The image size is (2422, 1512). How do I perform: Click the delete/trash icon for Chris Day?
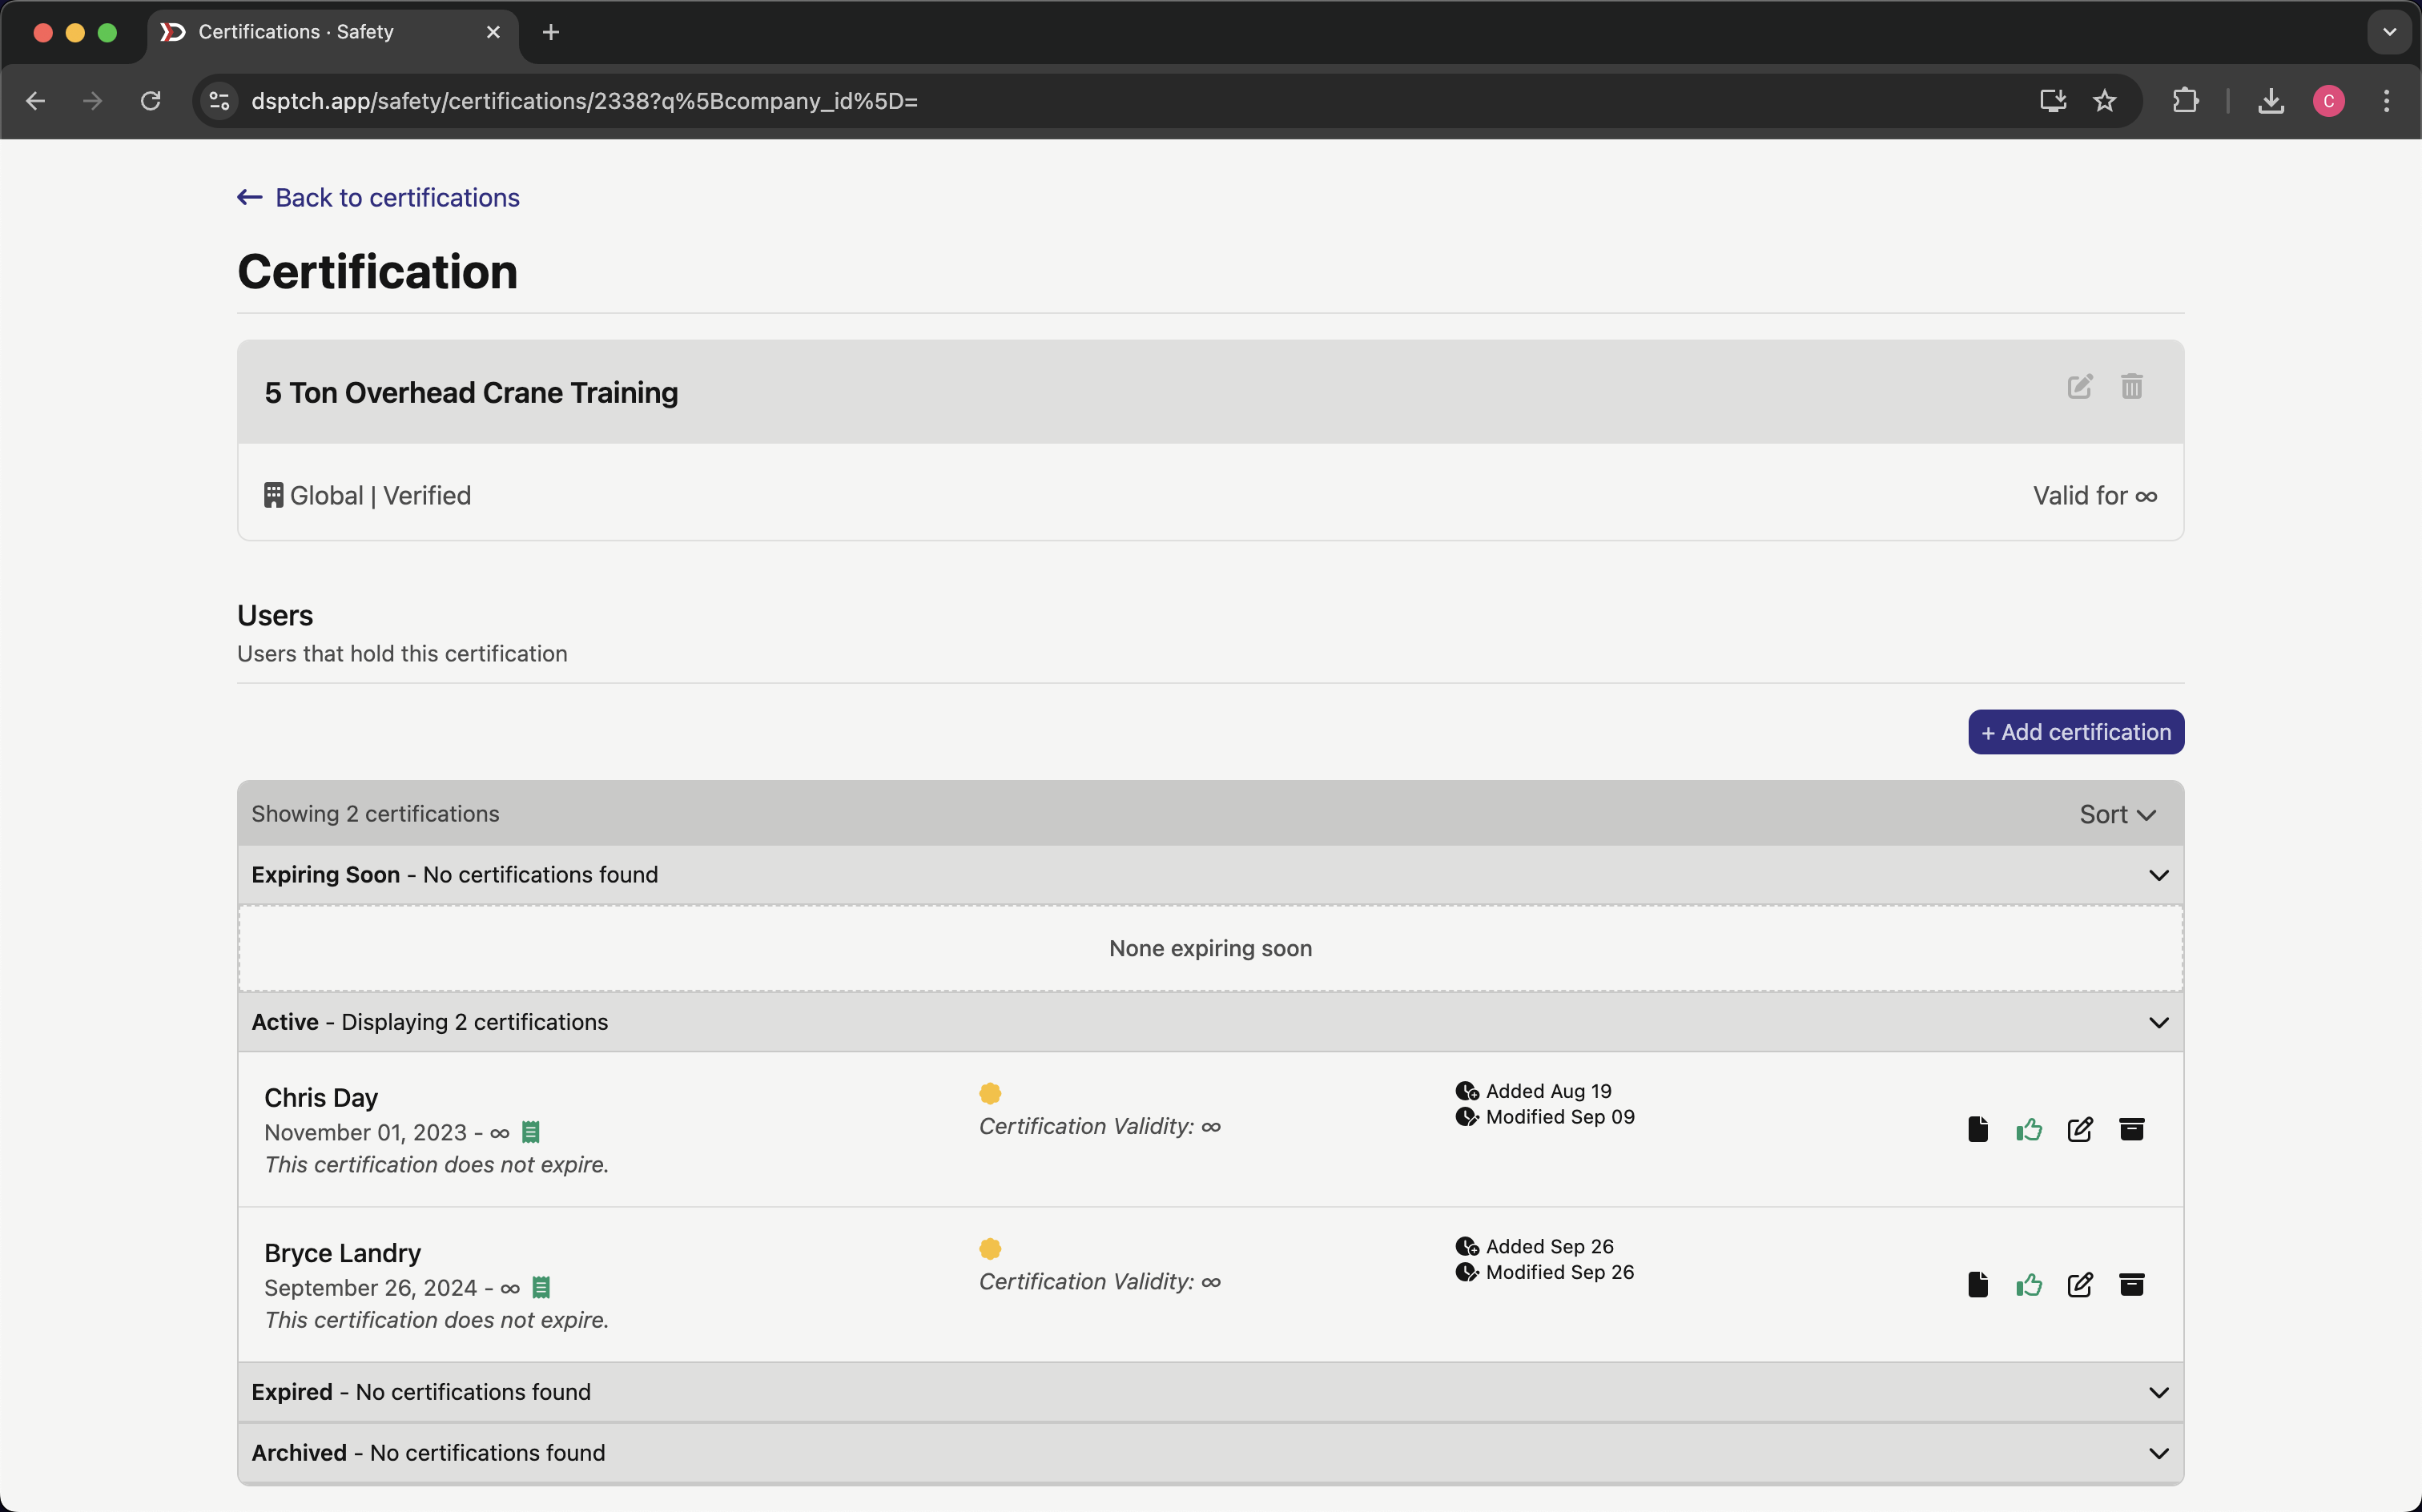tap(2131, 1128)
